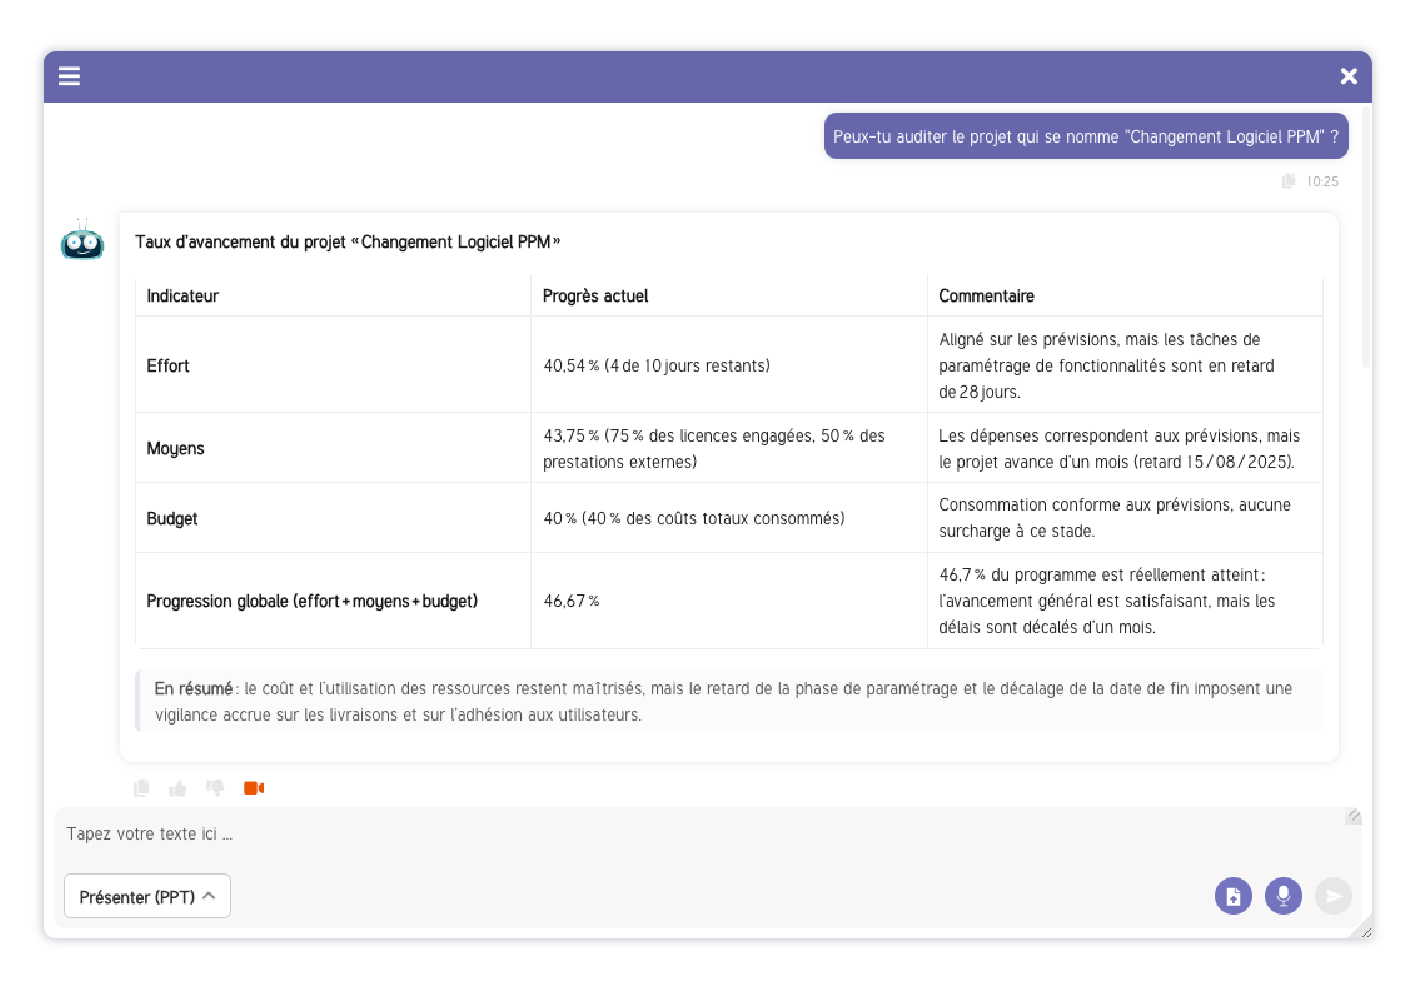Expand the resize handle of the text input
This screenshot has height=990, width=1415.
click(x=1353, y=816)
